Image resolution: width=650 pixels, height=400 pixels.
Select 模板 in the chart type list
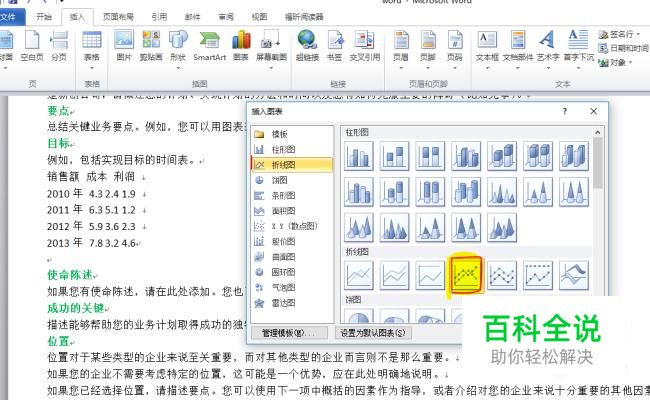(x=292, y=134)
